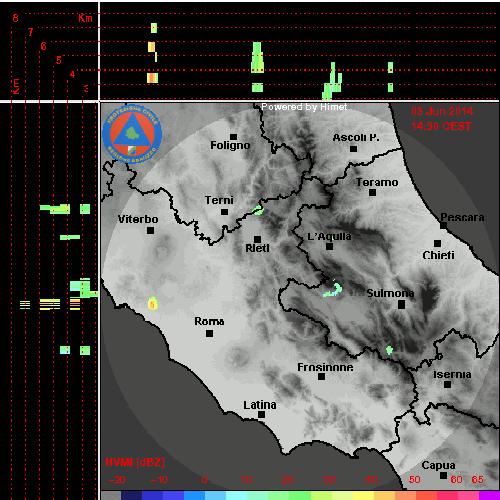Click the green radar echo east of Terni

click(x=258, y=210)
